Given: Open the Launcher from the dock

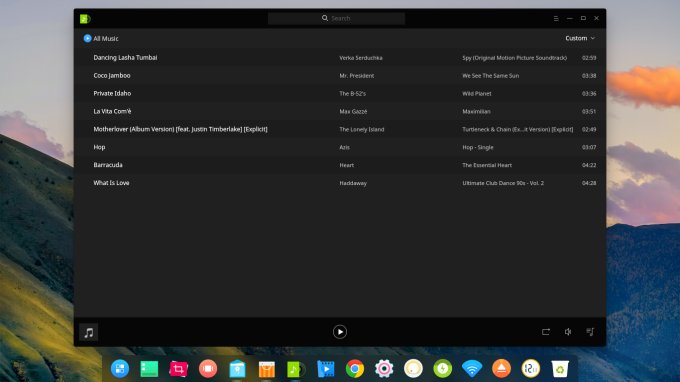Looking at the screenshot, I should [120, 369].
